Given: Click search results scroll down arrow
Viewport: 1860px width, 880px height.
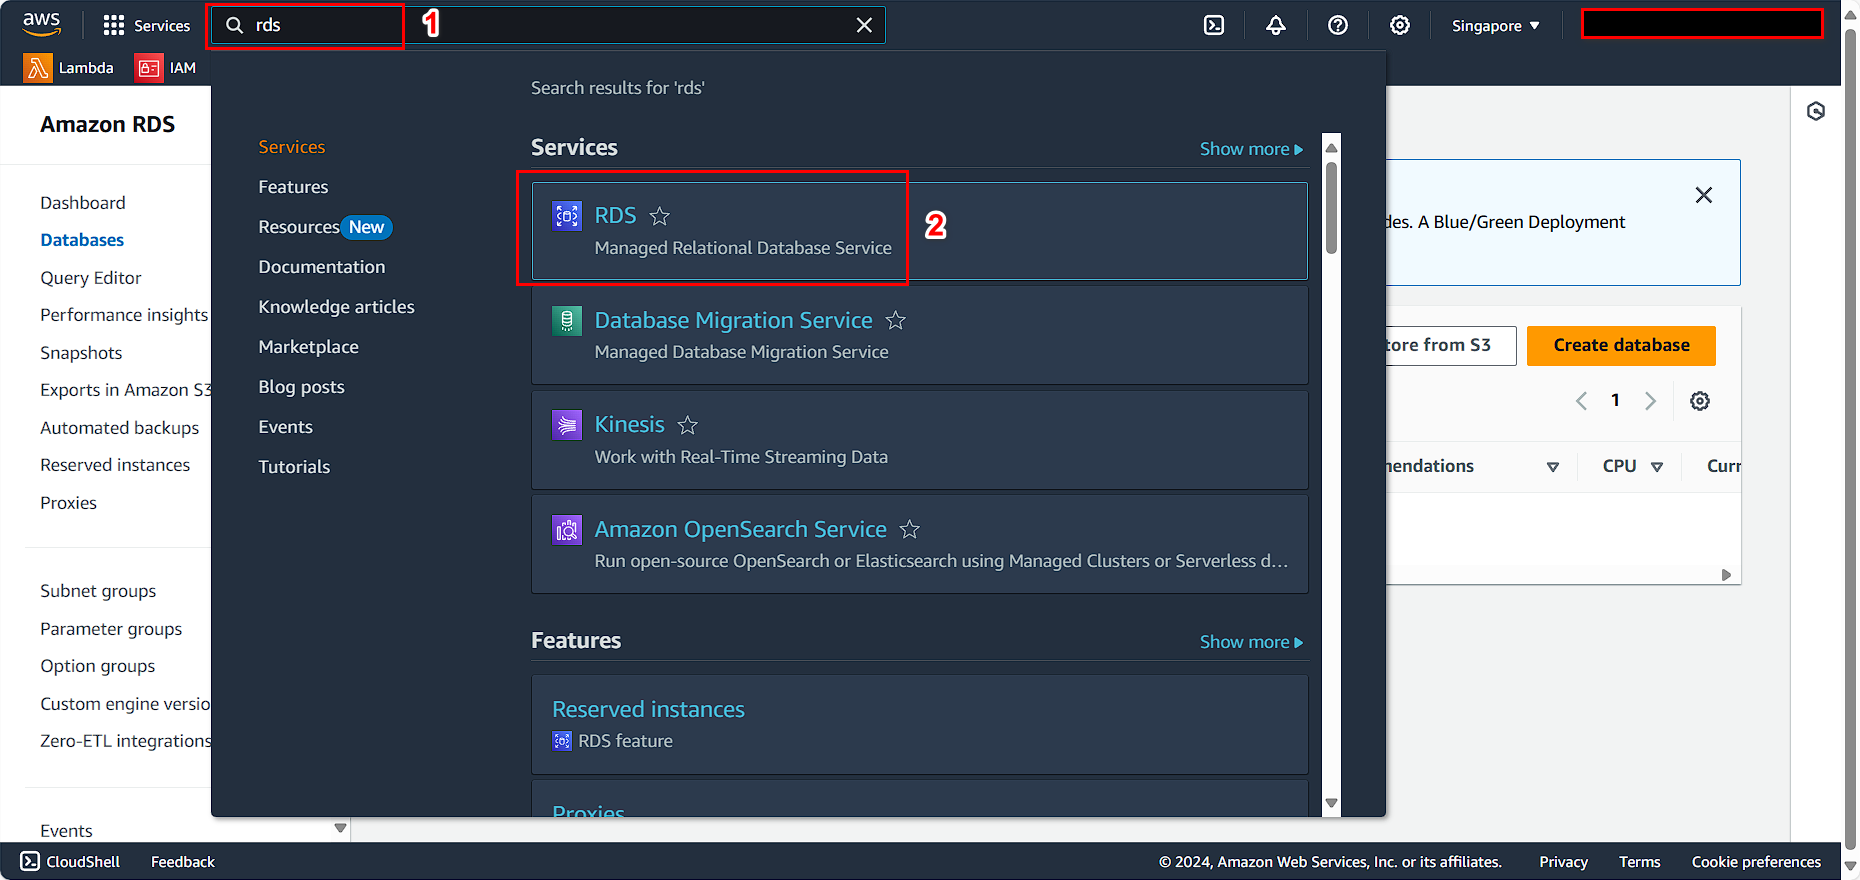Looking at the screenshot, I should [x=1331, y=803].
